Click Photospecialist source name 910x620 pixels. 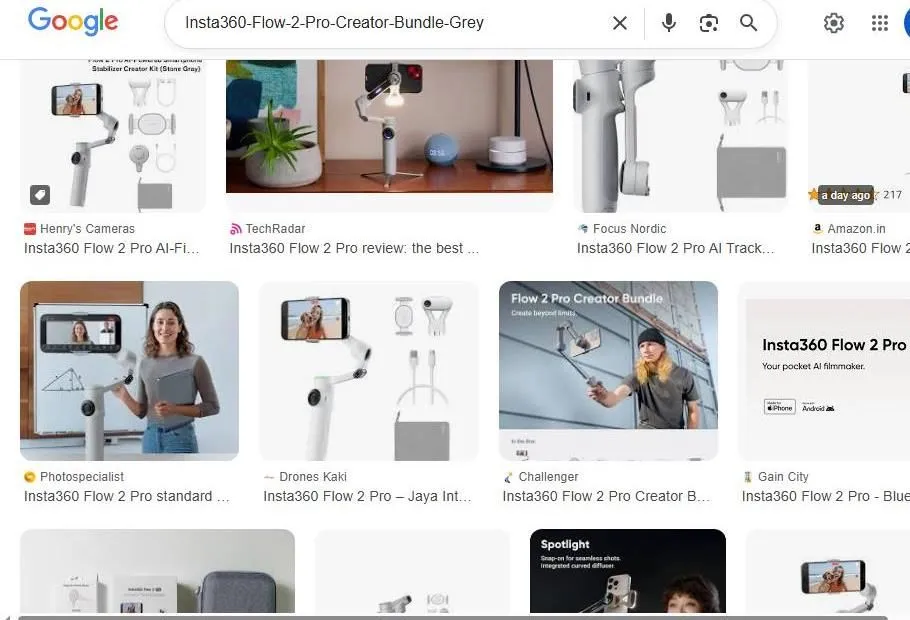coord(82,477)
